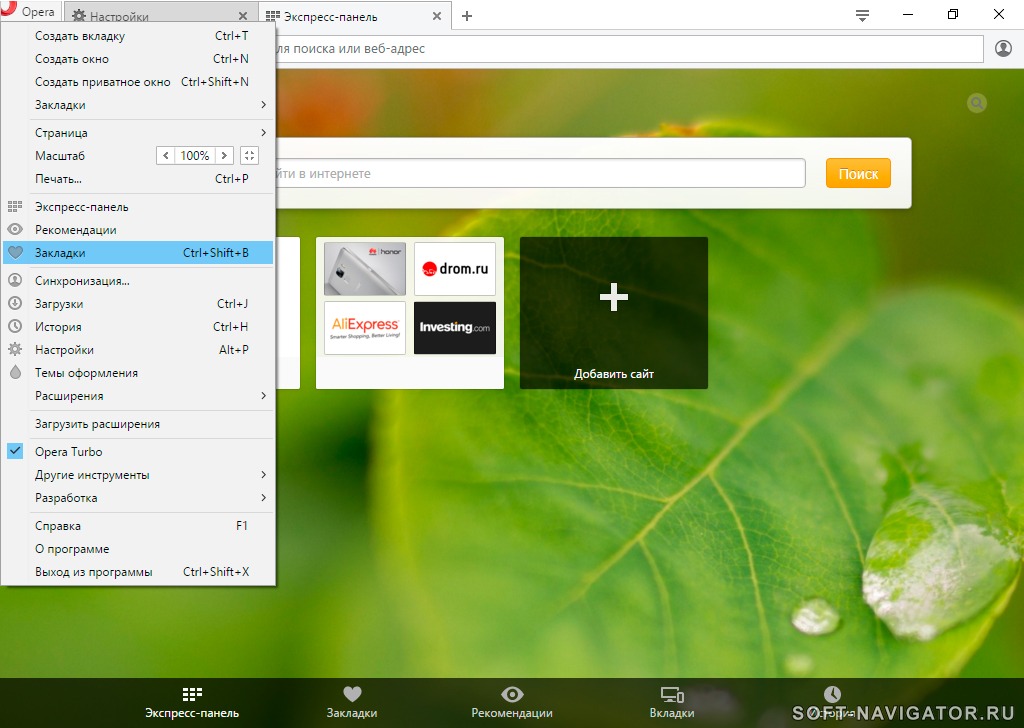Click the Добавить сайт plus tile

(614, 313)
